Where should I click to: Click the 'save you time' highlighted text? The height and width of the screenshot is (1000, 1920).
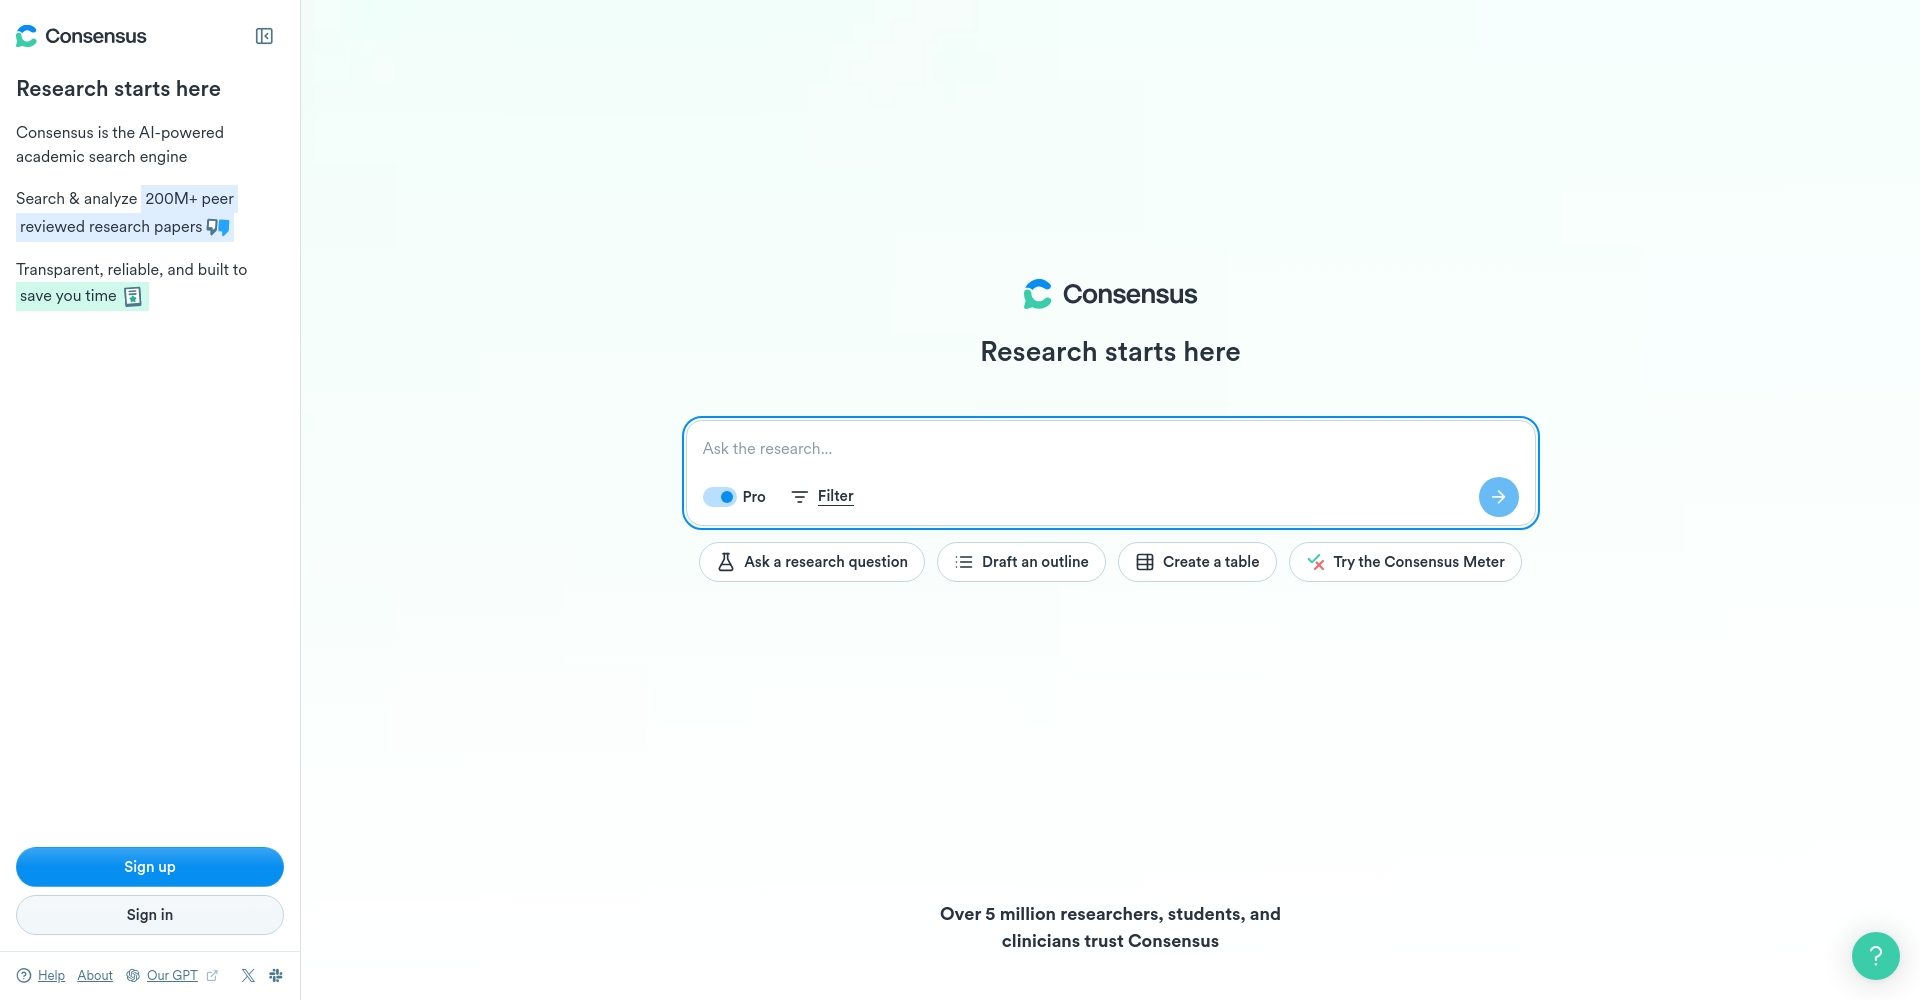click(82, 296)
